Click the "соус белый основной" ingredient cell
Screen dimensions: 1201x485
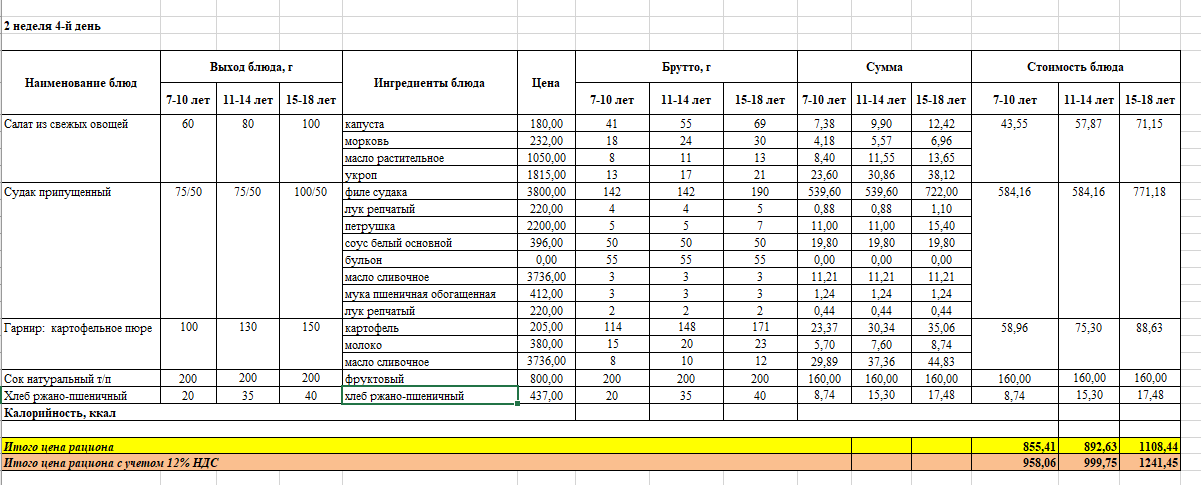(398, 242)
